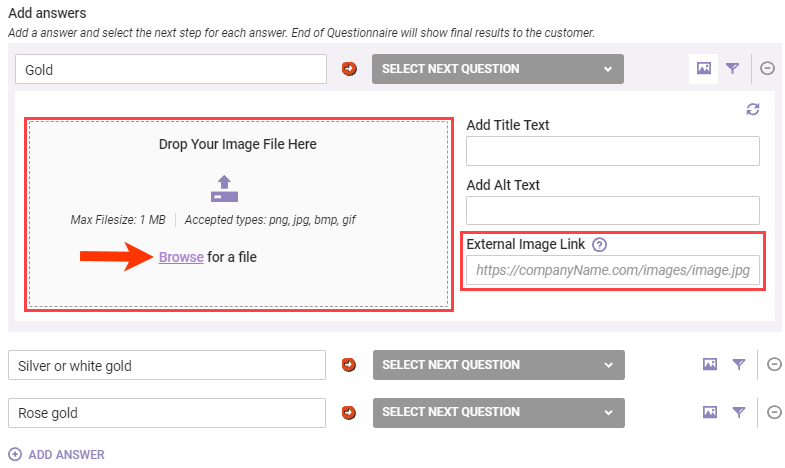Open image options for Silver or white gold
This screenshot has height=468, width=785.
tap(709, 365)
